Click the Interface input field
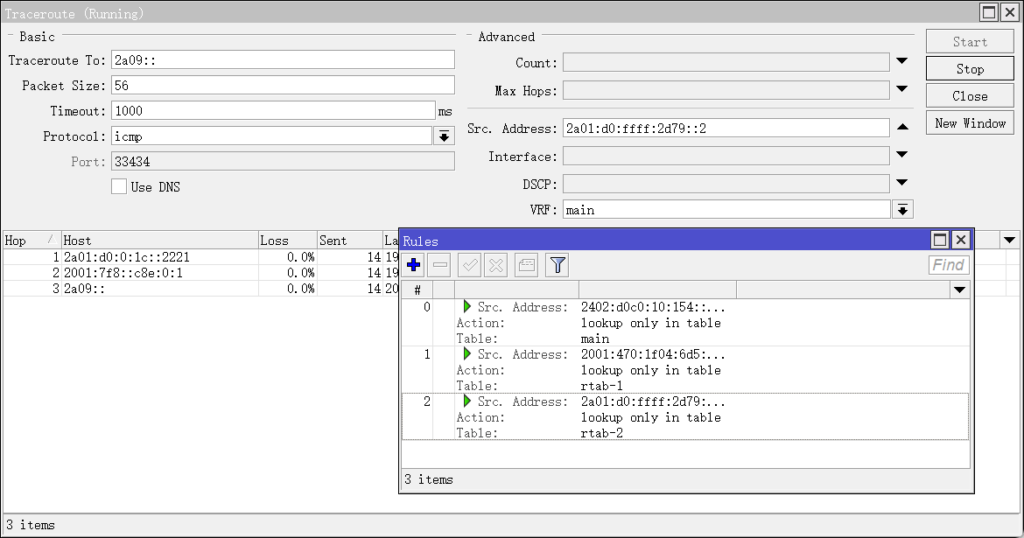This screenshot has width=1024, height=538. pos(726,156)
